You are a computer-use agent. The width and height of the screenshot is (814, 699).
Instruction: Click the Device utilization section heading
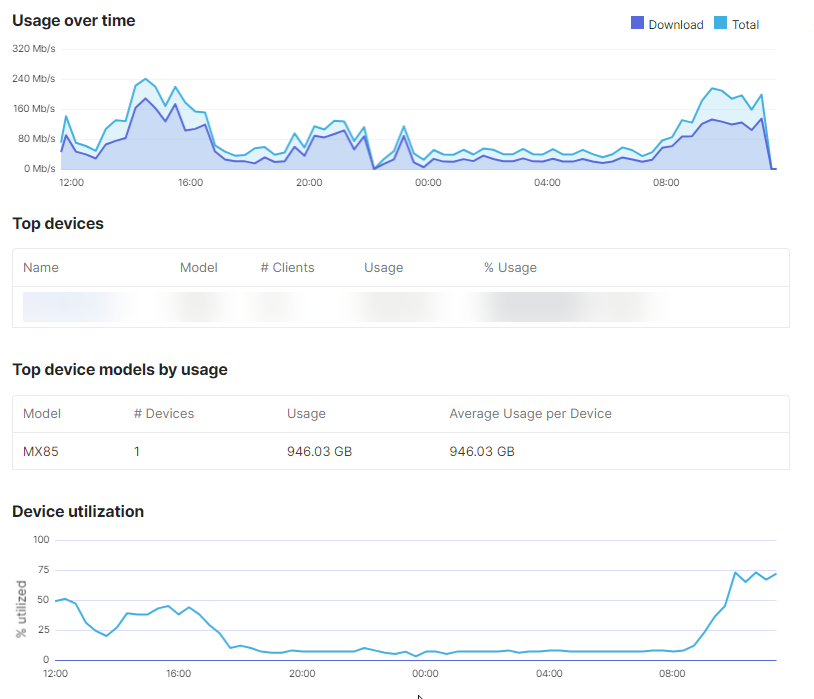(77, 511)
